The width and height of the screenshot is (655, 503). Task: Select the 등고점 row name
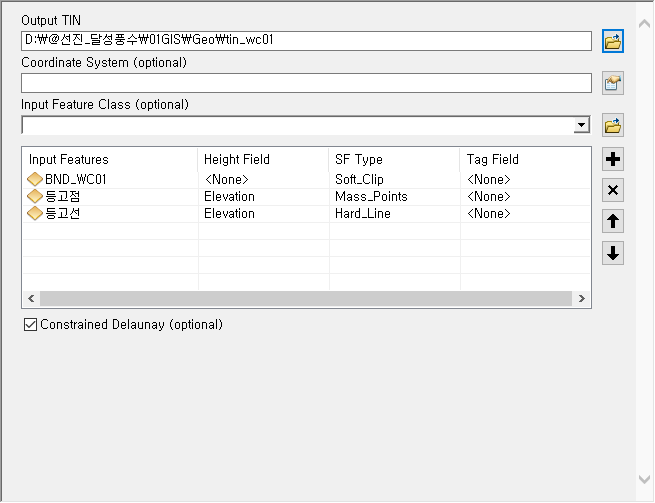point(62,196)
